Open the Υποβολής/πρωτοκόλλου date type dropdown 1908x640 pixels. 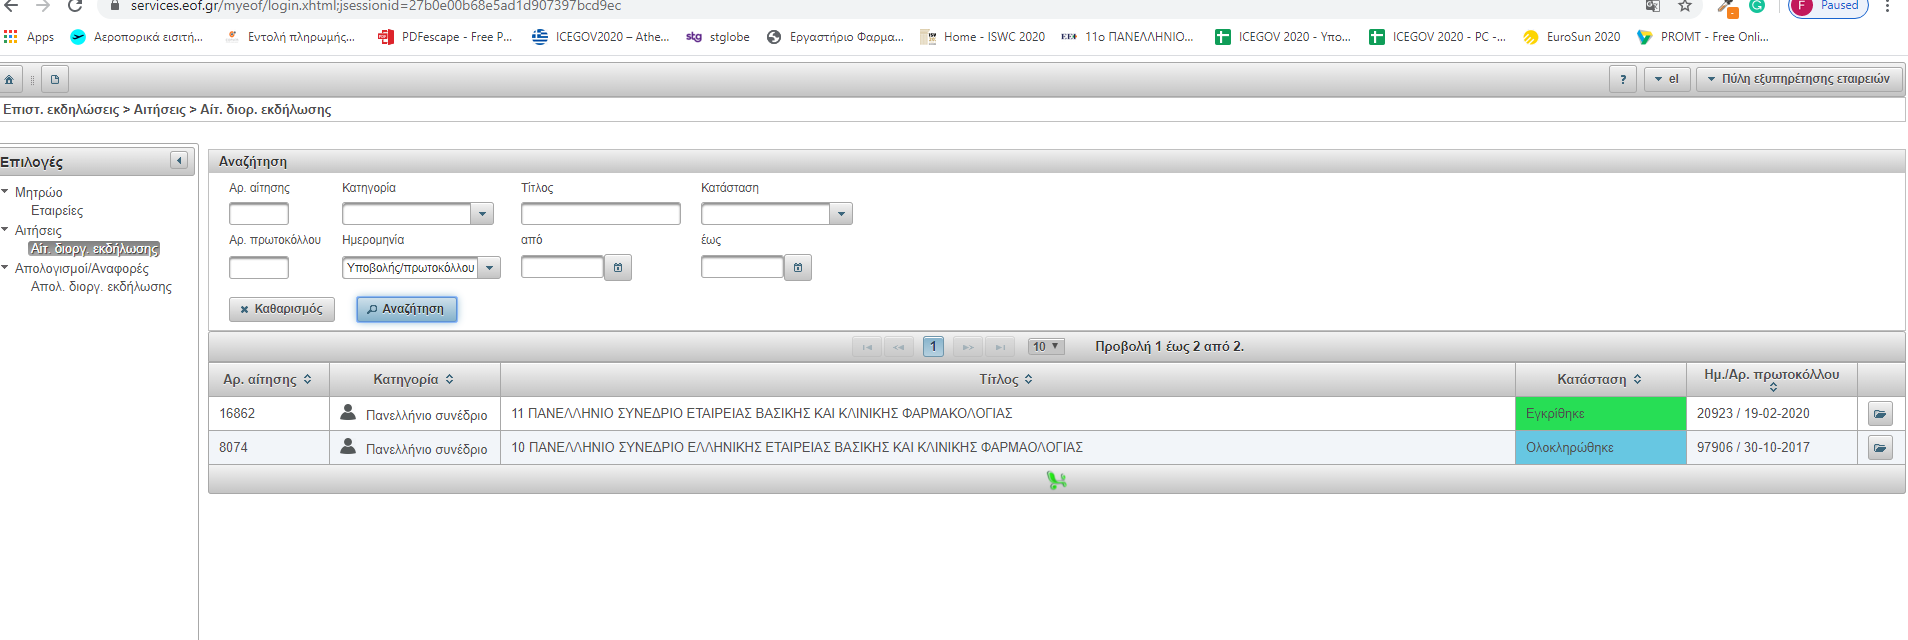point(489,268)
